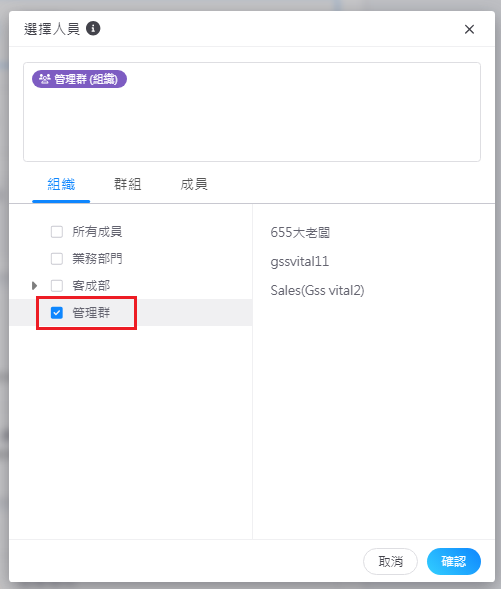
Task: Select member Sales(Gss vital2)
Action: pos(317,290)
